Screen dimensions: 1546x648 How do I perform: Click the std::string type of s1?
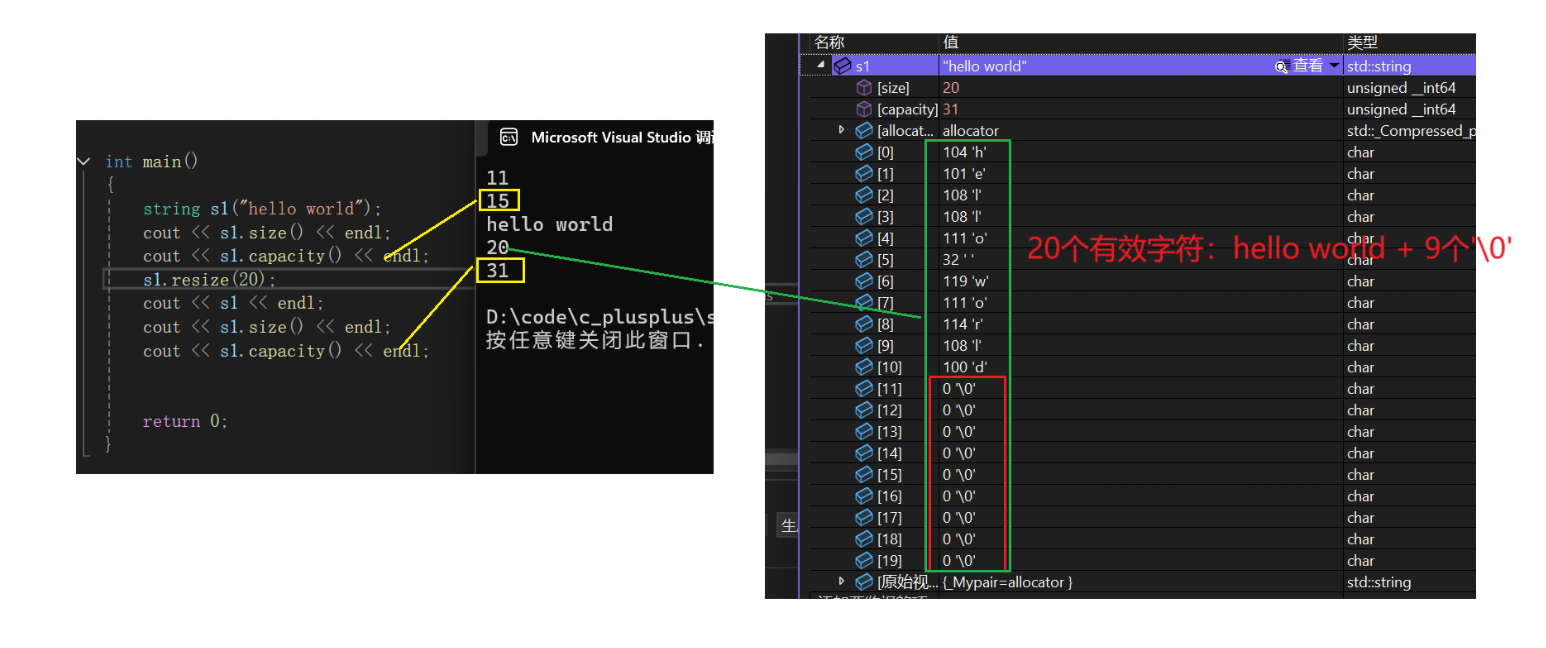pos(1379,66)
